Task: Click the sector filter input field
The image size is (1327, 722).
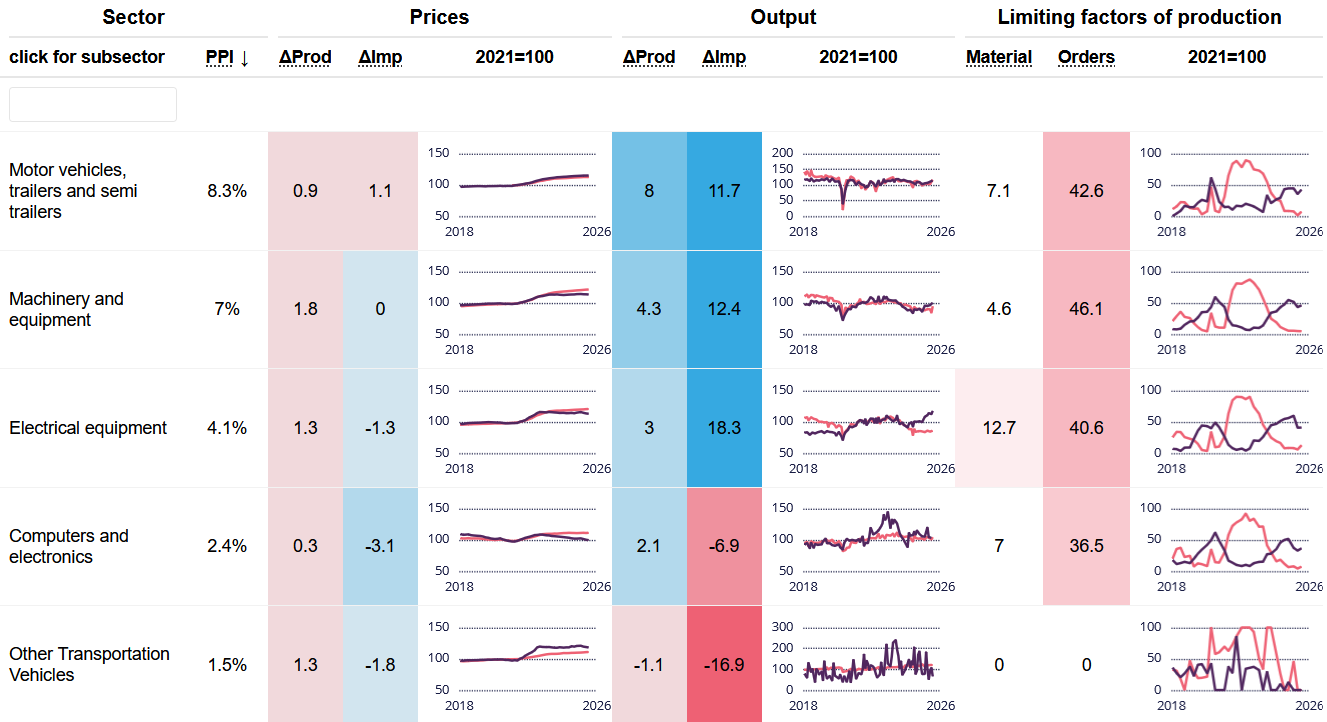Action: [93, 104]
